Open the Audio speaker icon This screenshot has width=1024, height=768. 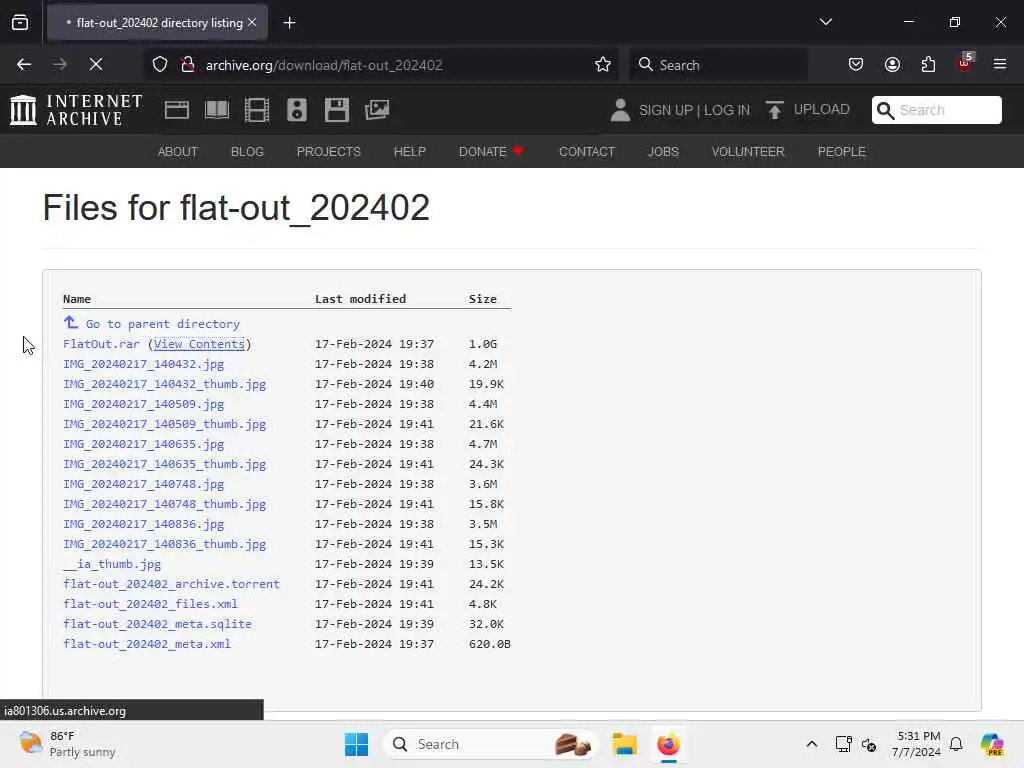pyautogui.click(x=296, y=110)
